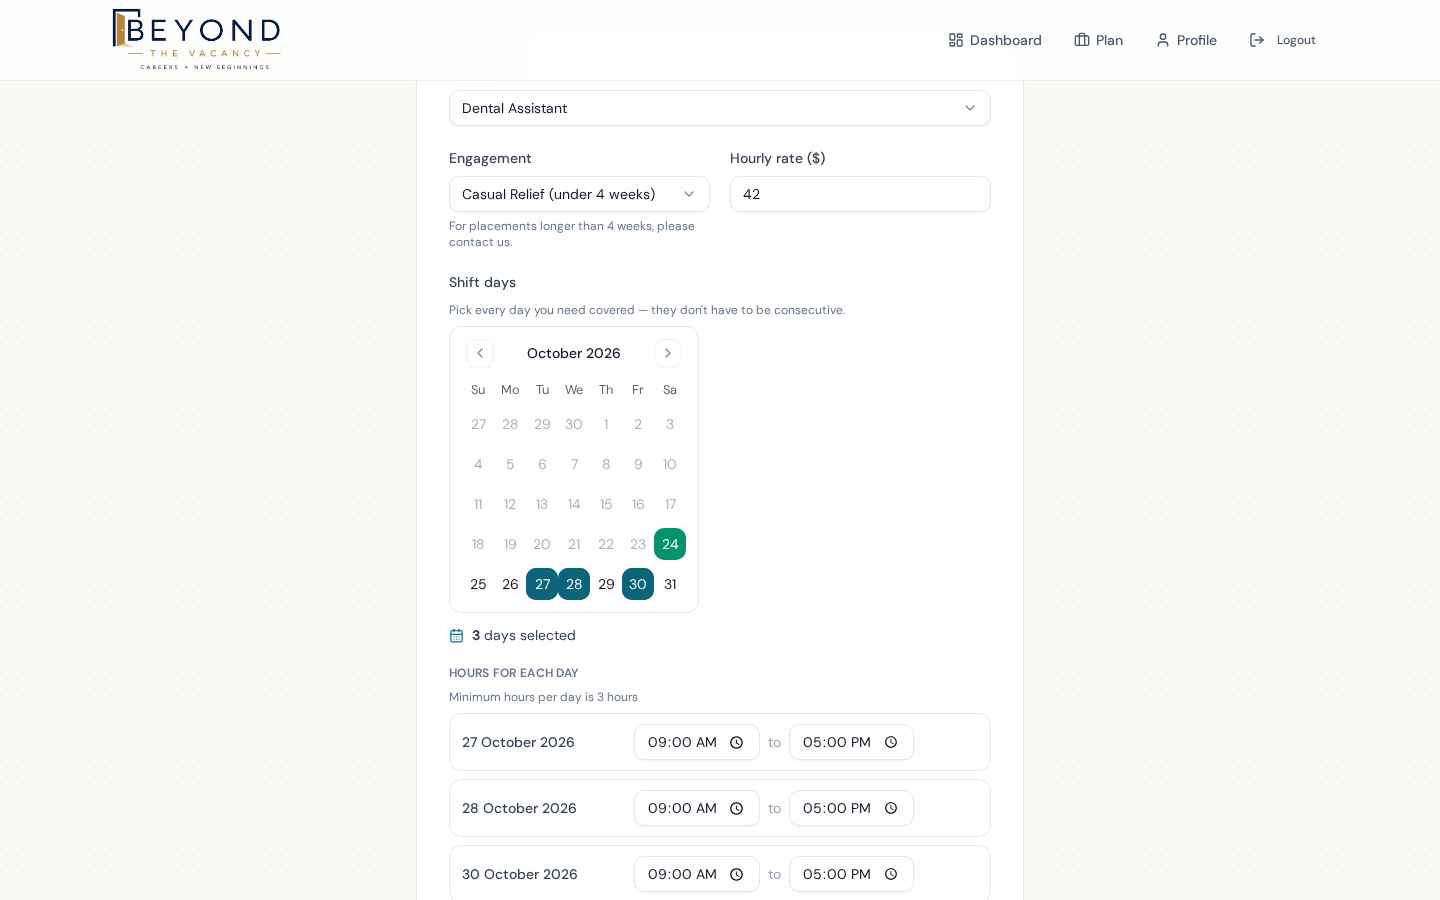Select October 25 in the calendar
The height and width of the screenshot is (900, 1440).
tap(478, 584)
